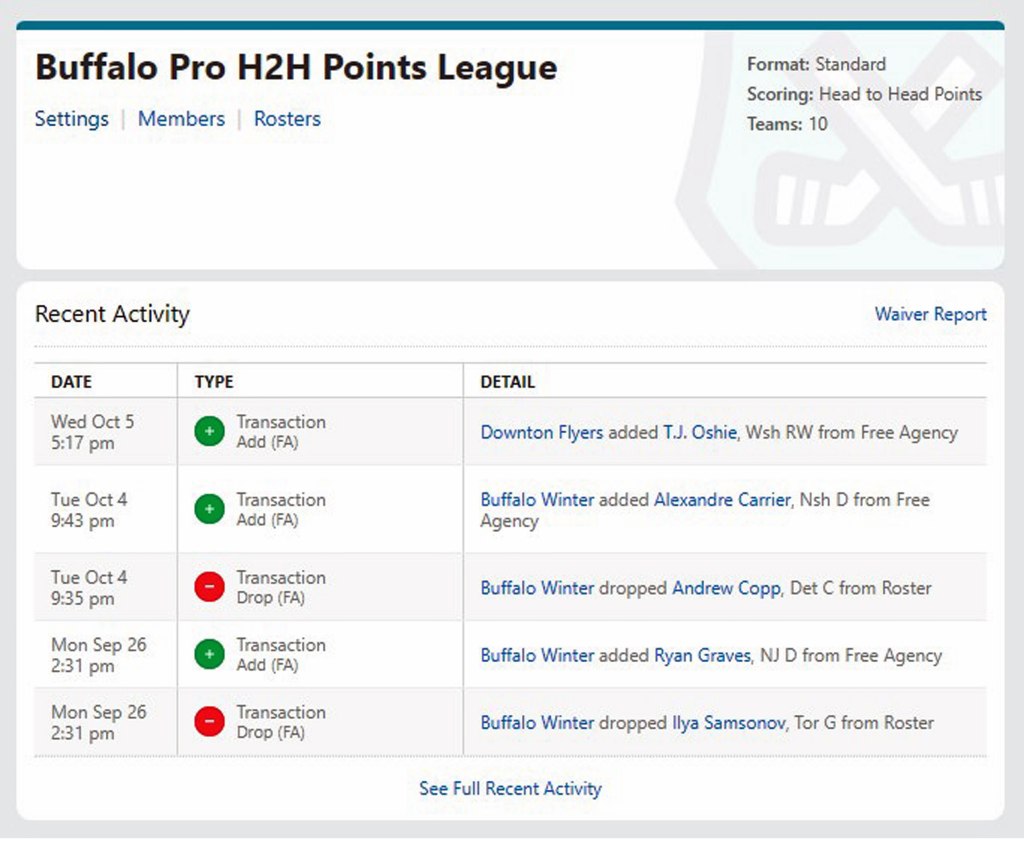
Task: Click the DATE column header
Action: pyautogui.click(x=71, y=382)
